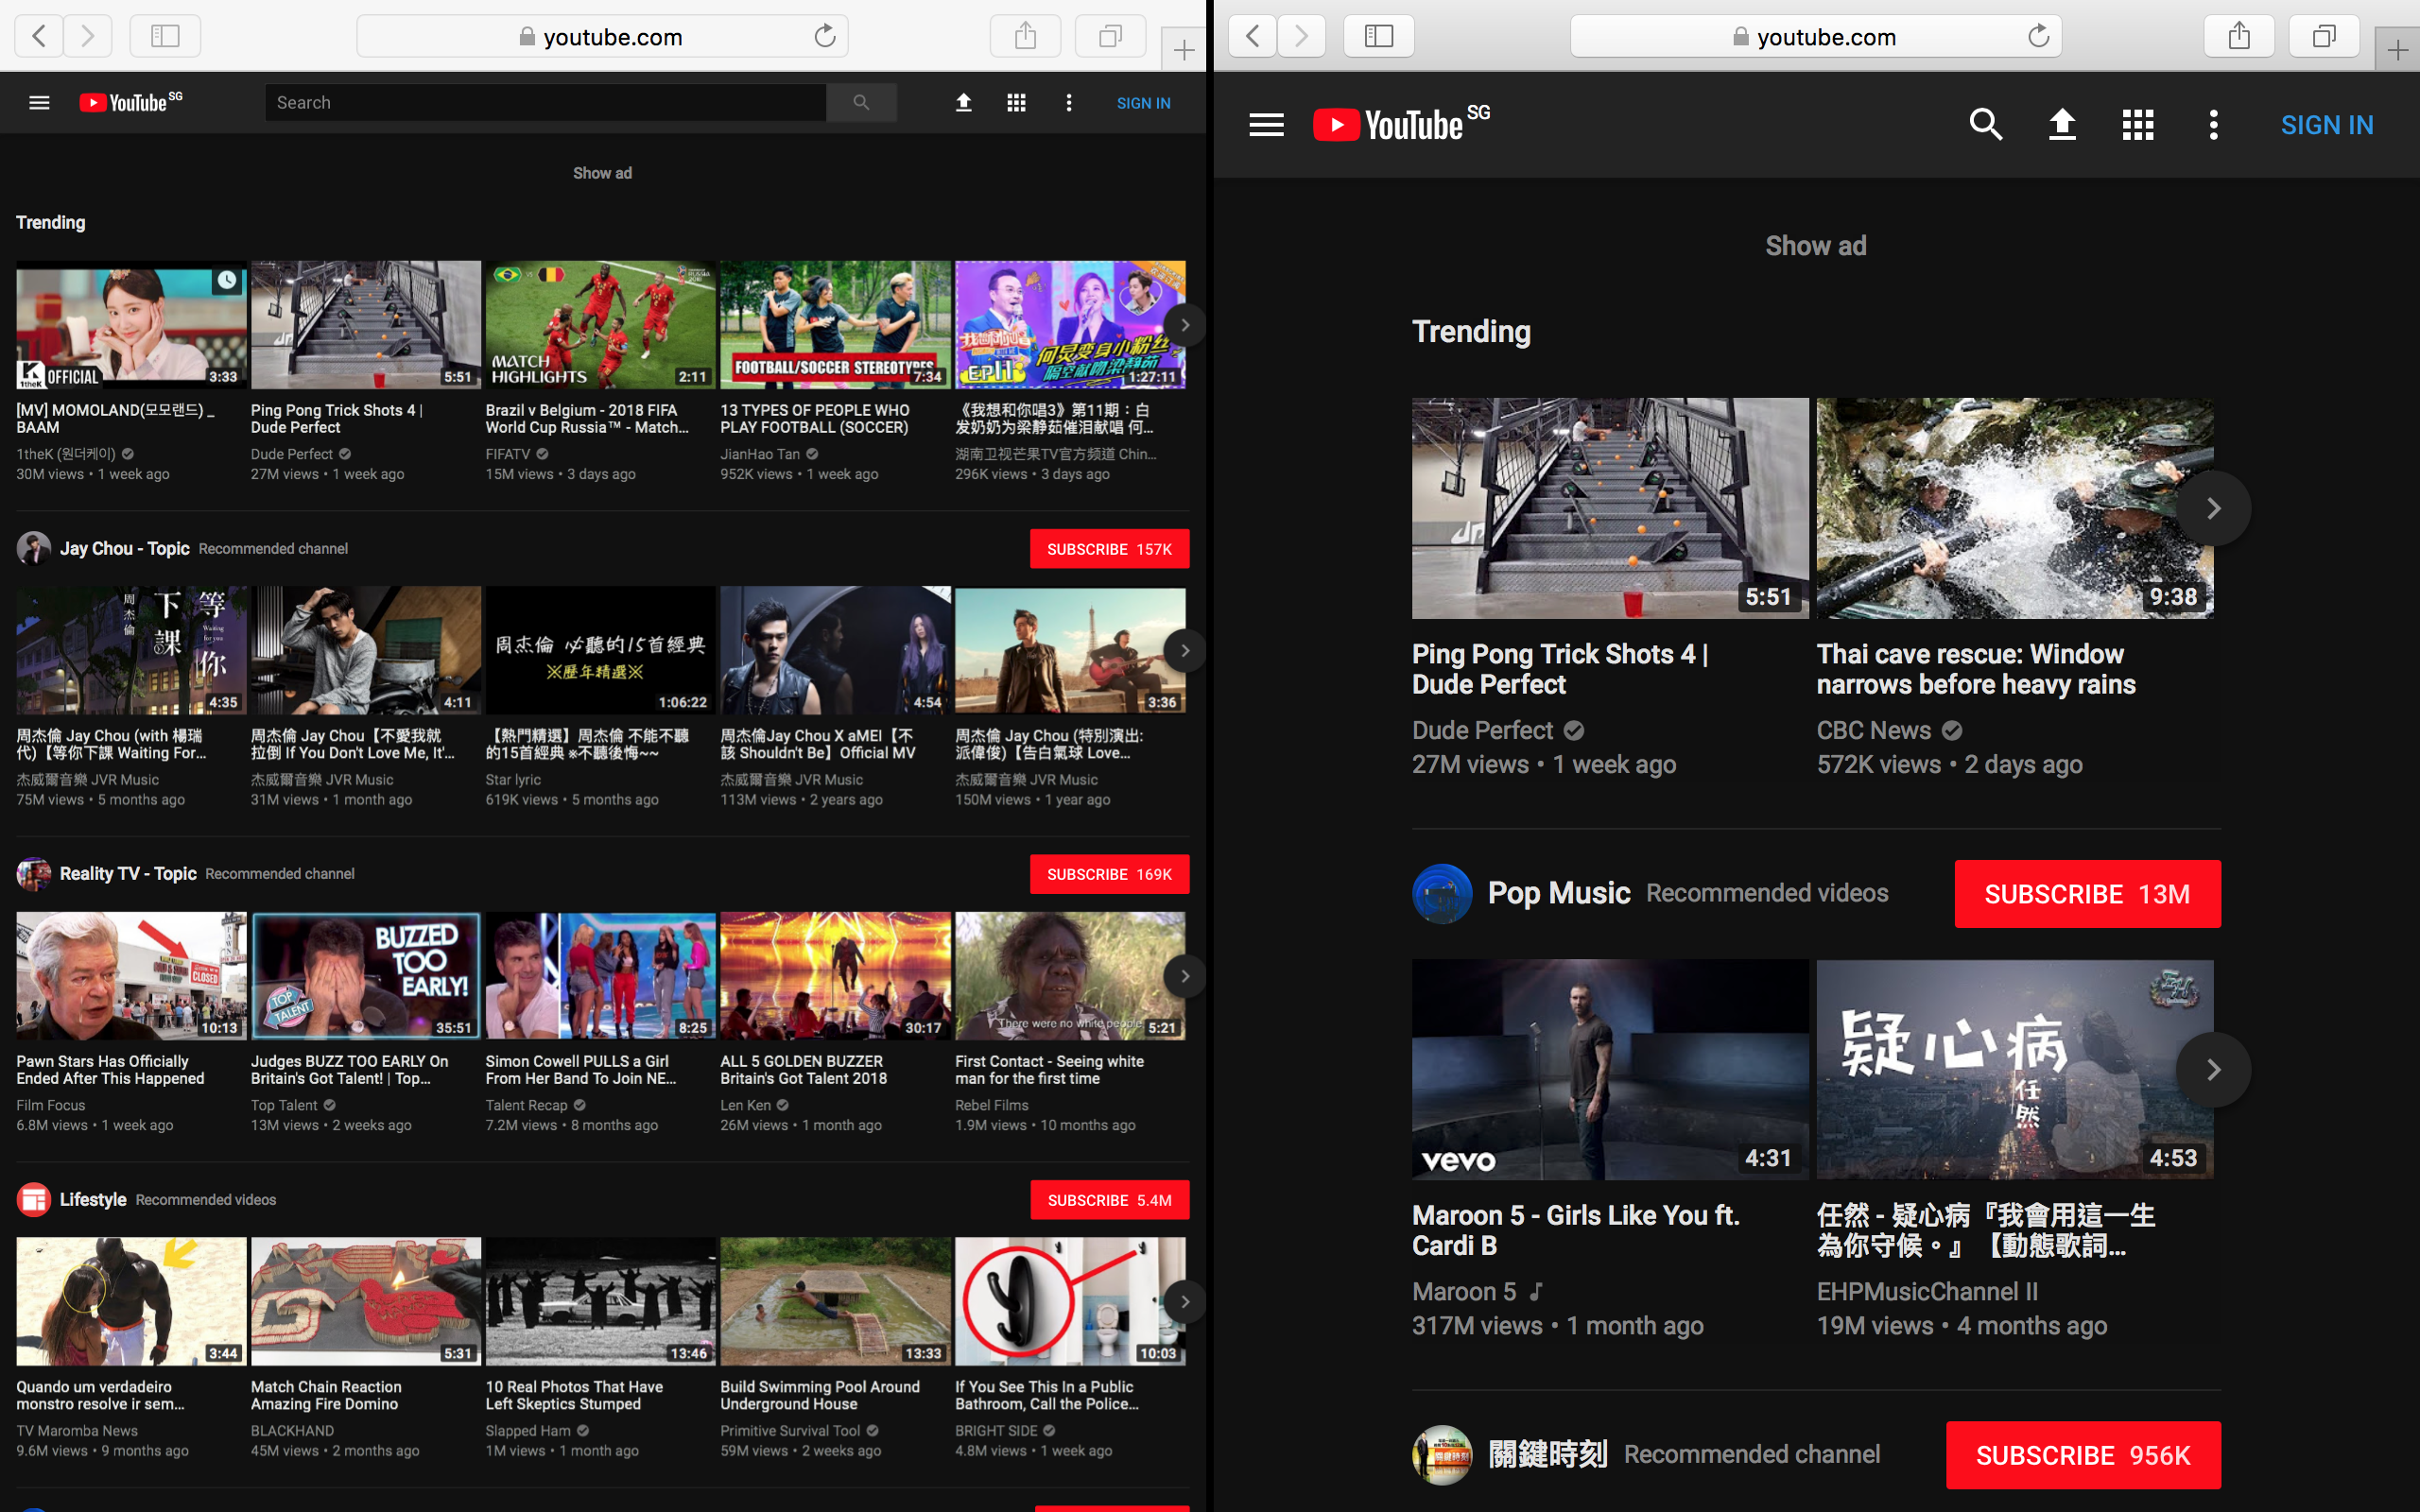Open YouTube guide menu in left window
Screen dimensions: 2420x1512
(39, 103)
